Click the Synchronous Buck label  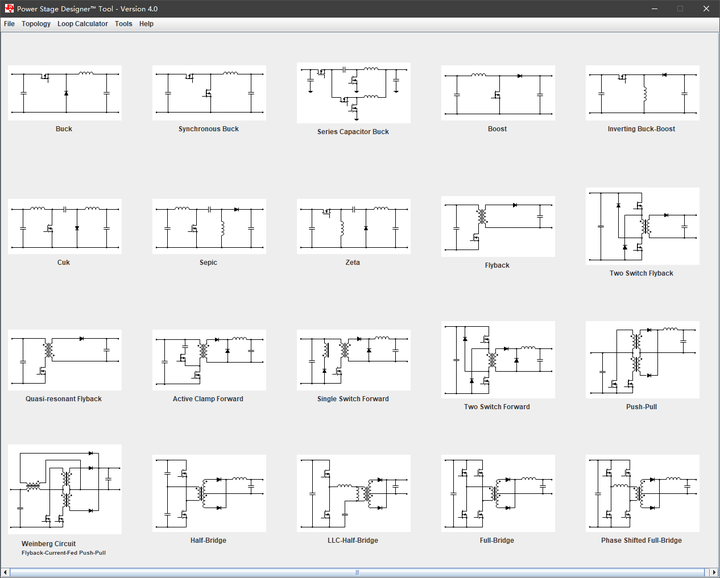point(208,129)
